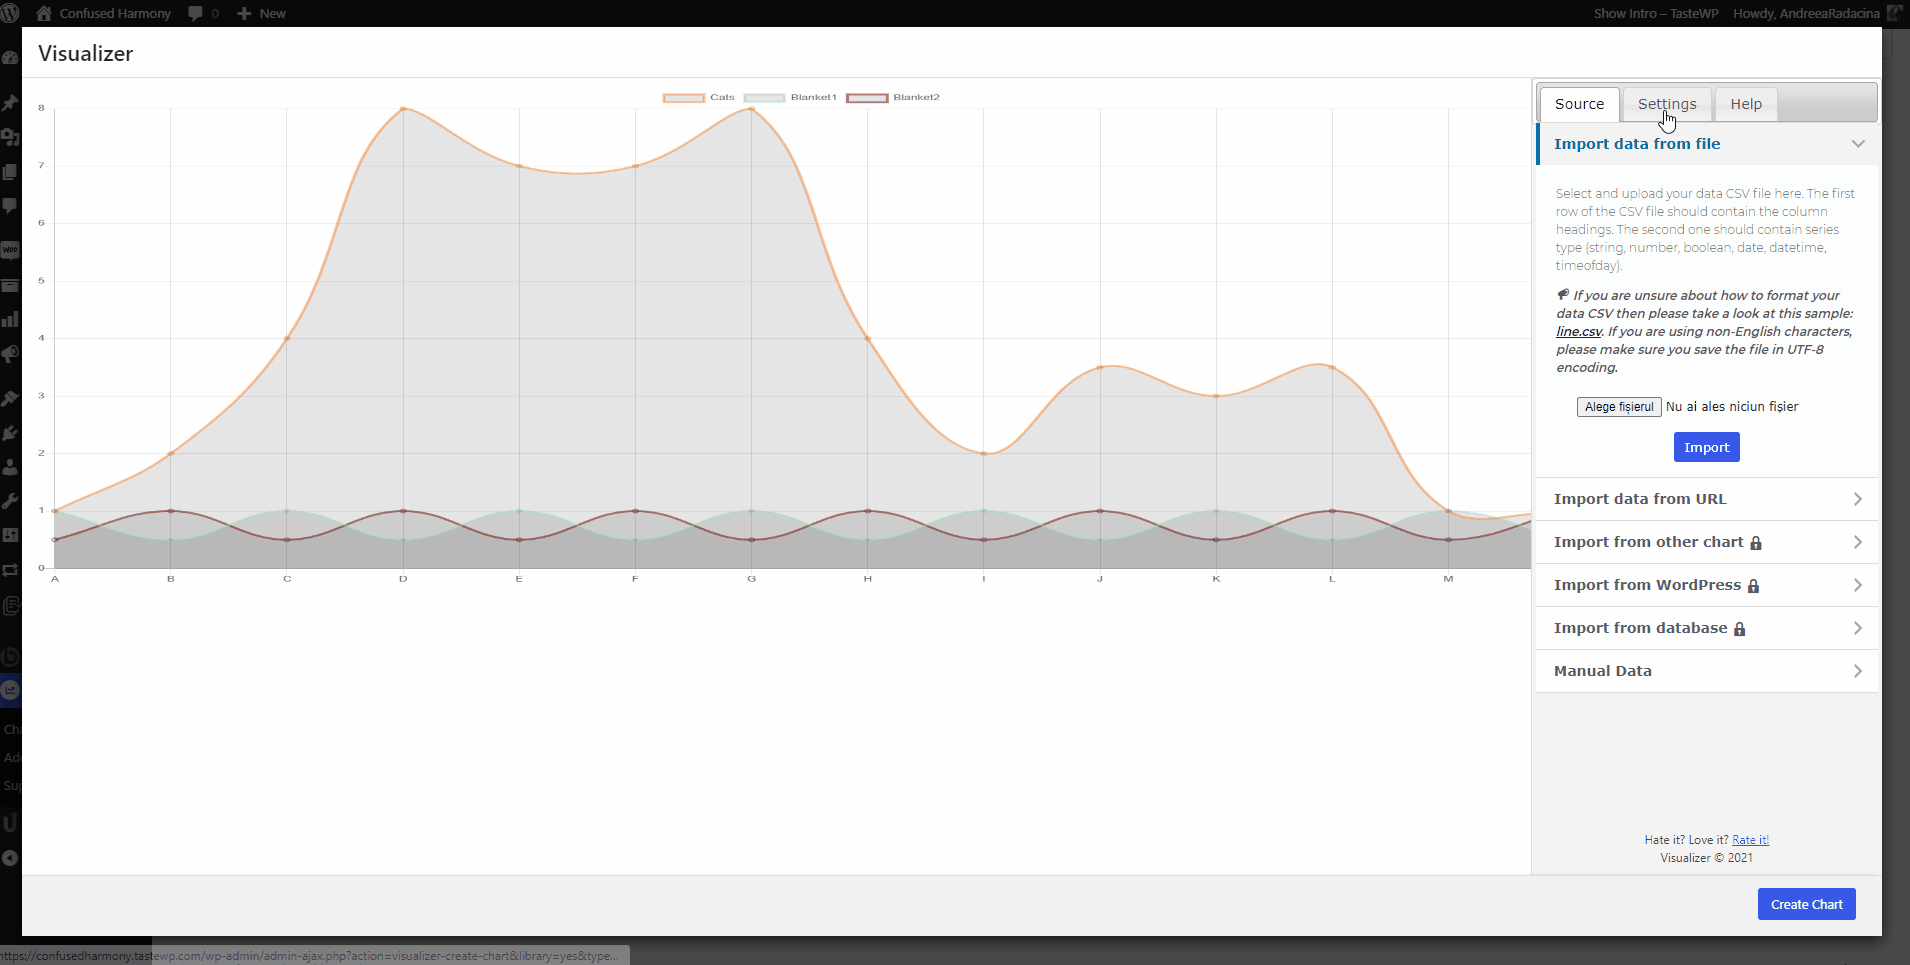Click the Alege fișierul file chooser

coord(1618,407)
